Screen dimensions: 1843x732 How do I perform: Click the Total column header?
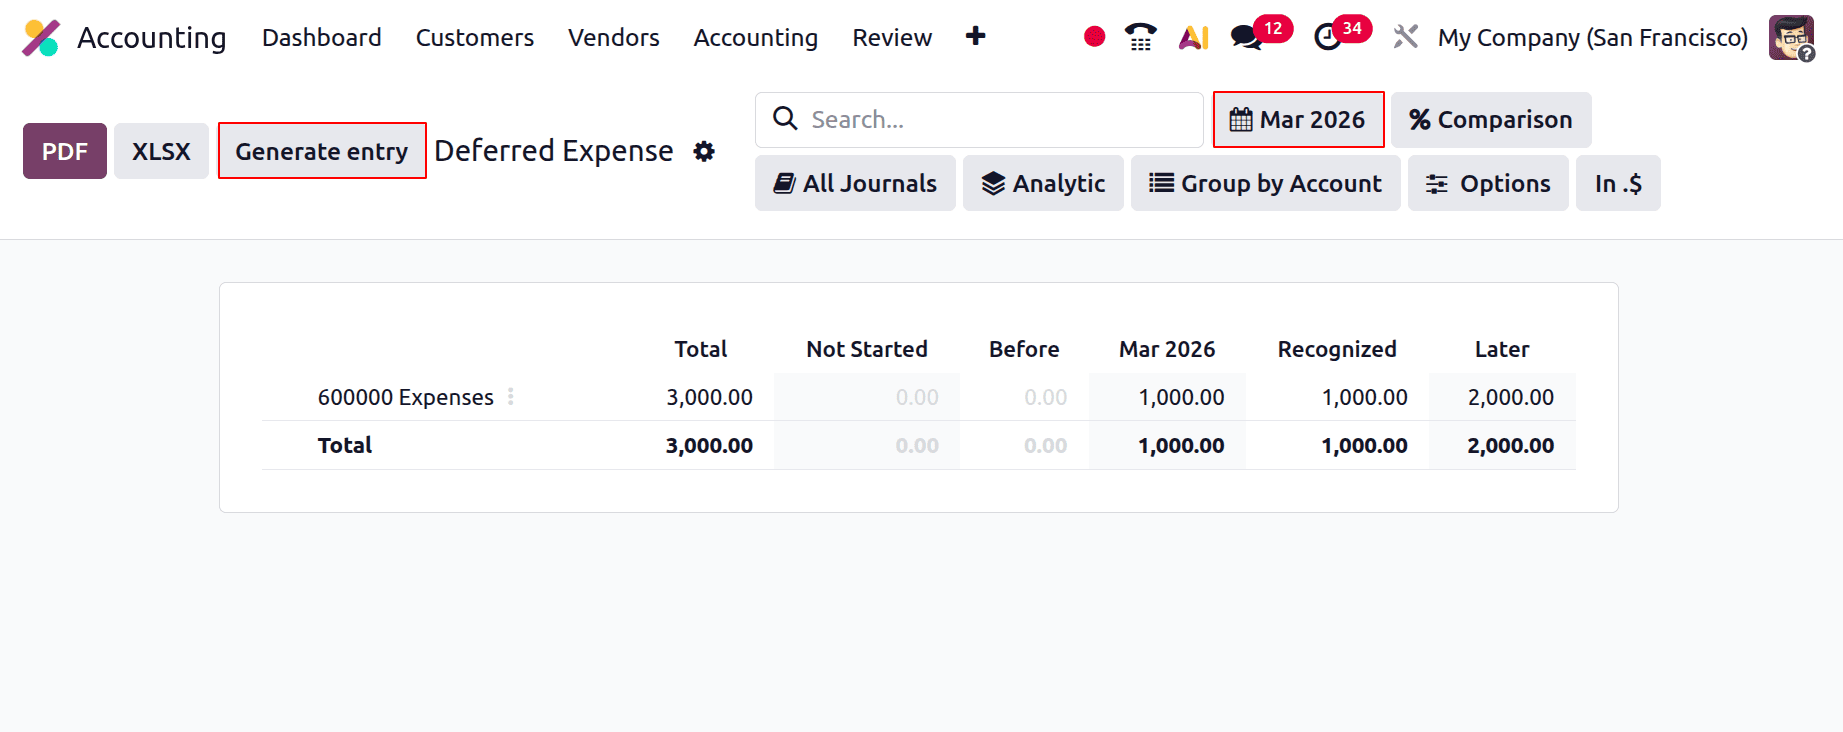click(x=701, y=349)
